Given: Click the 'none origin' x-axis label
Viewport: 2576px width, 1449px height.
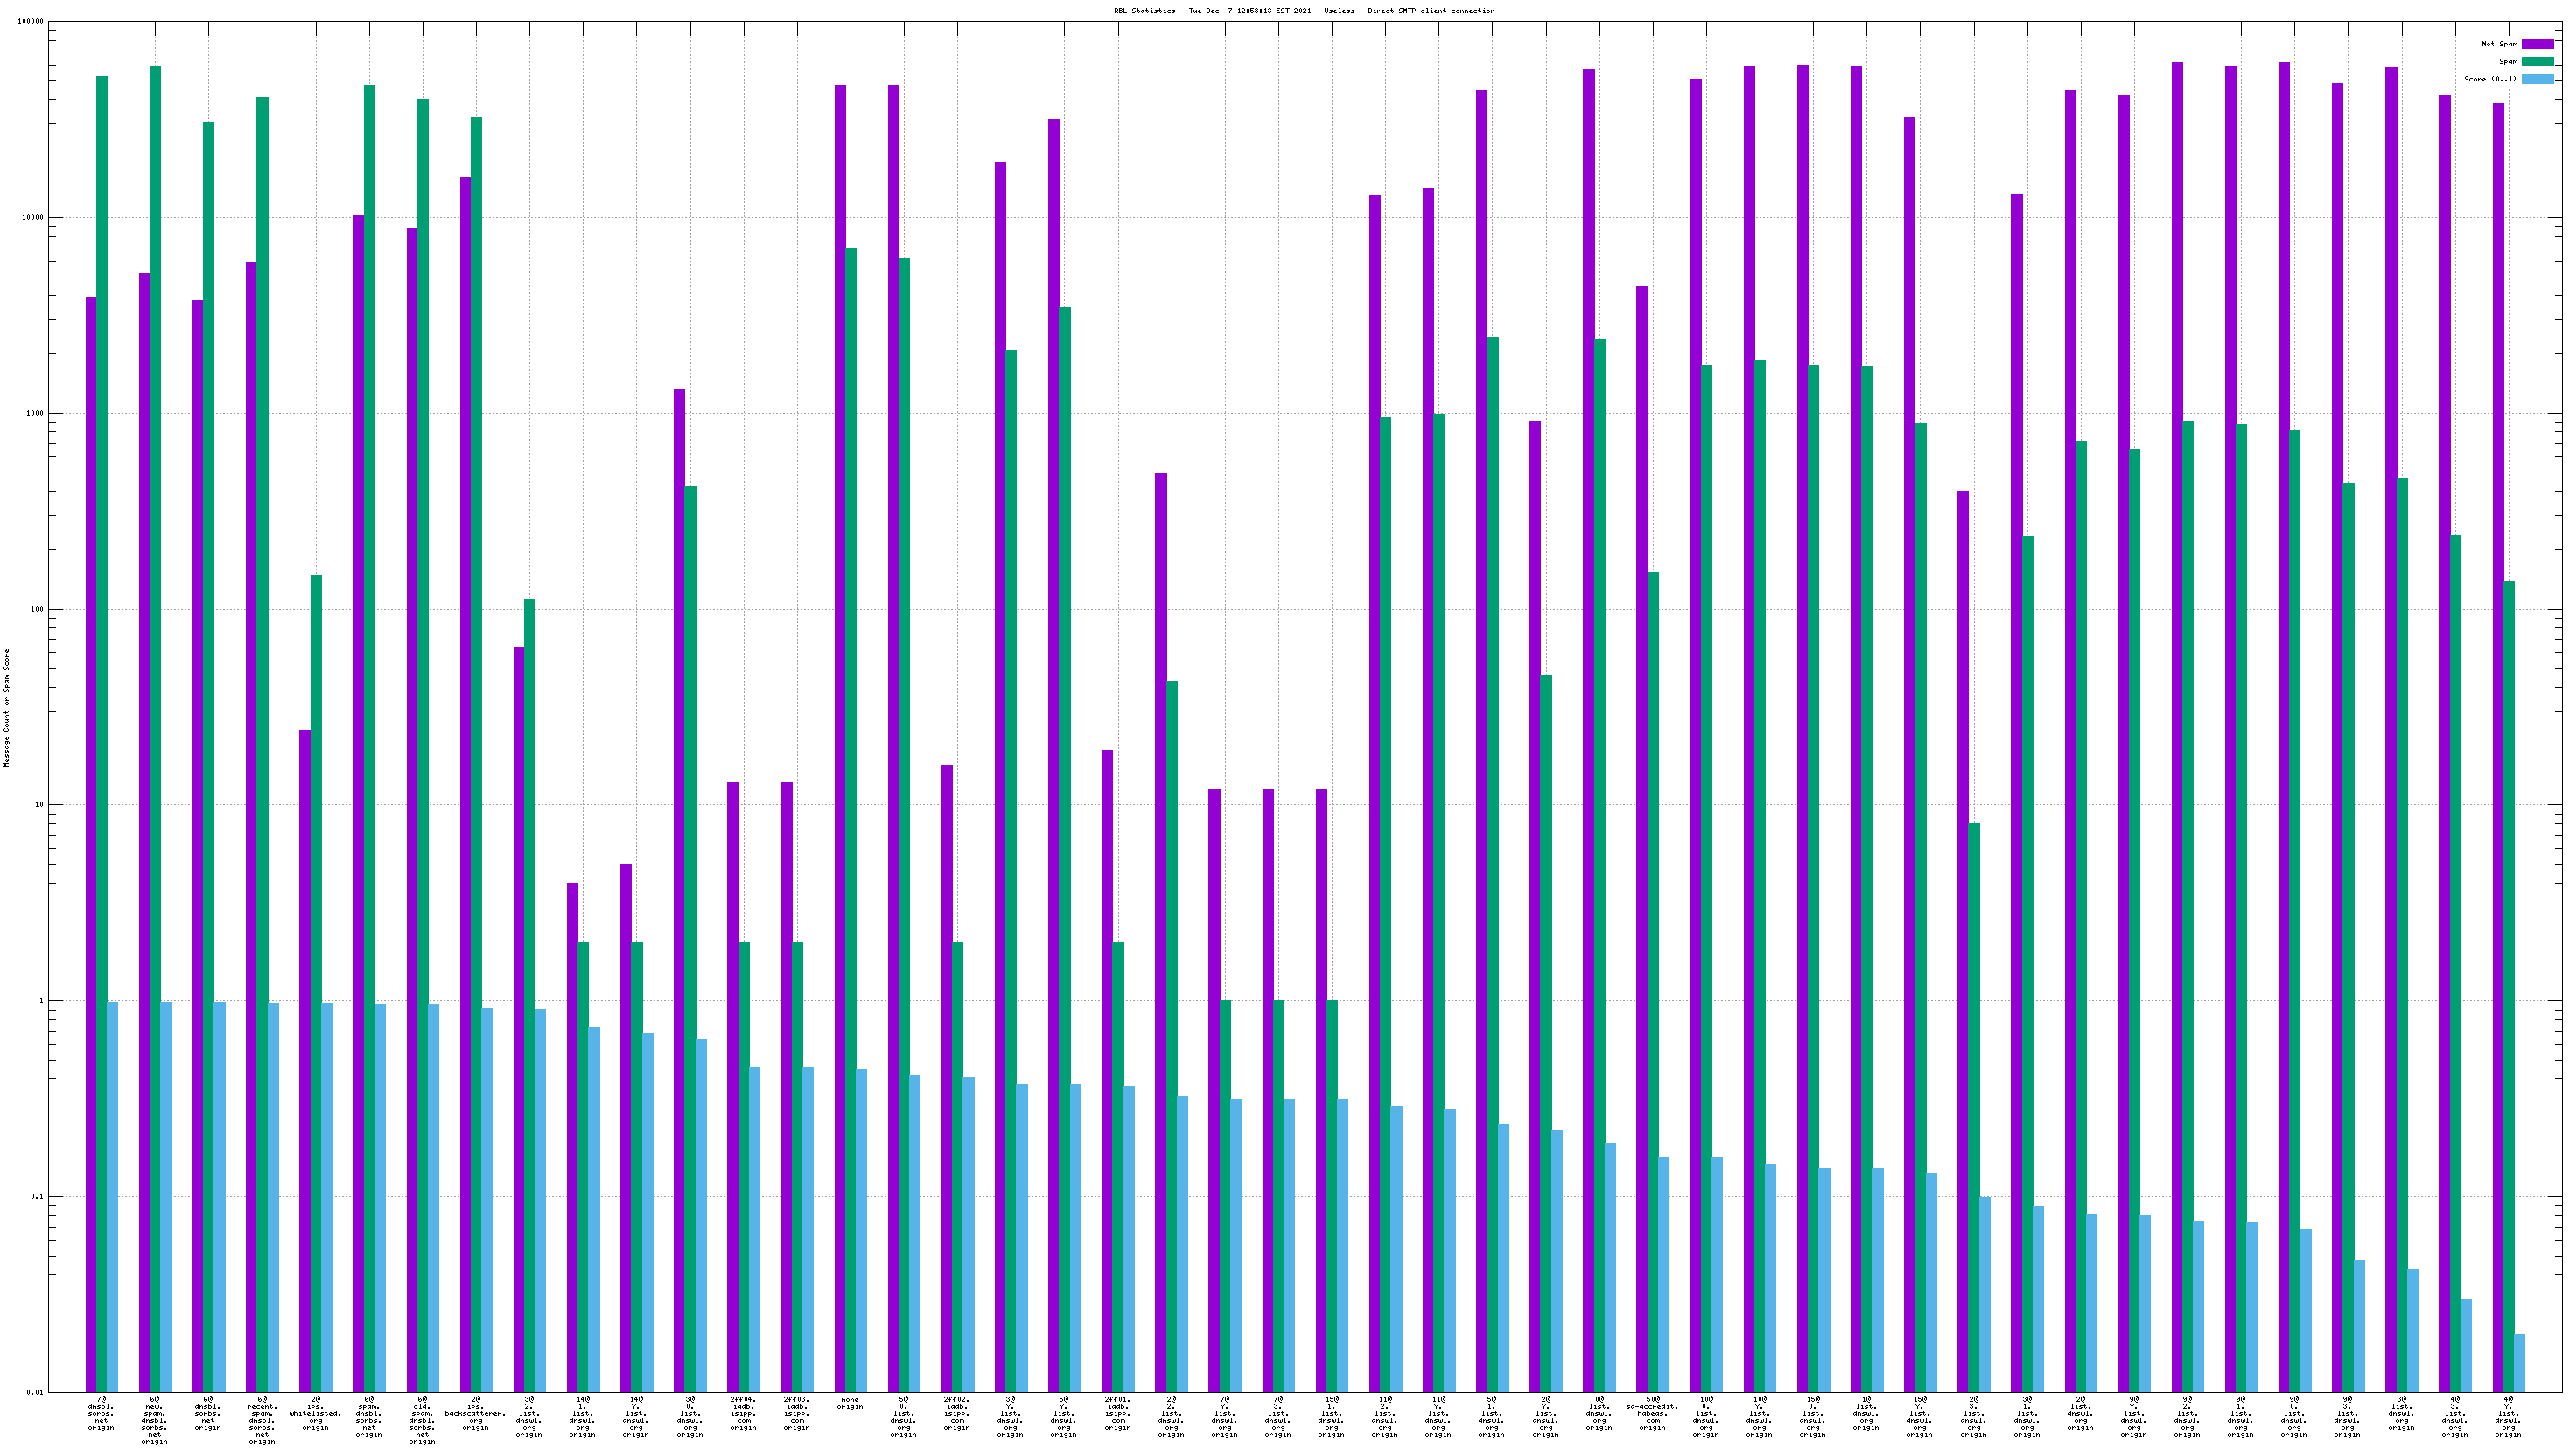Looking at the screenshot, I should [849, 1403].
